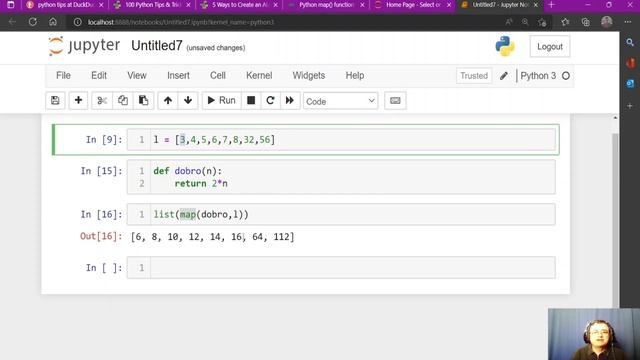Interrupt the kernel stop icon
The width and height of the screenshot is (640, 360).
251,100
